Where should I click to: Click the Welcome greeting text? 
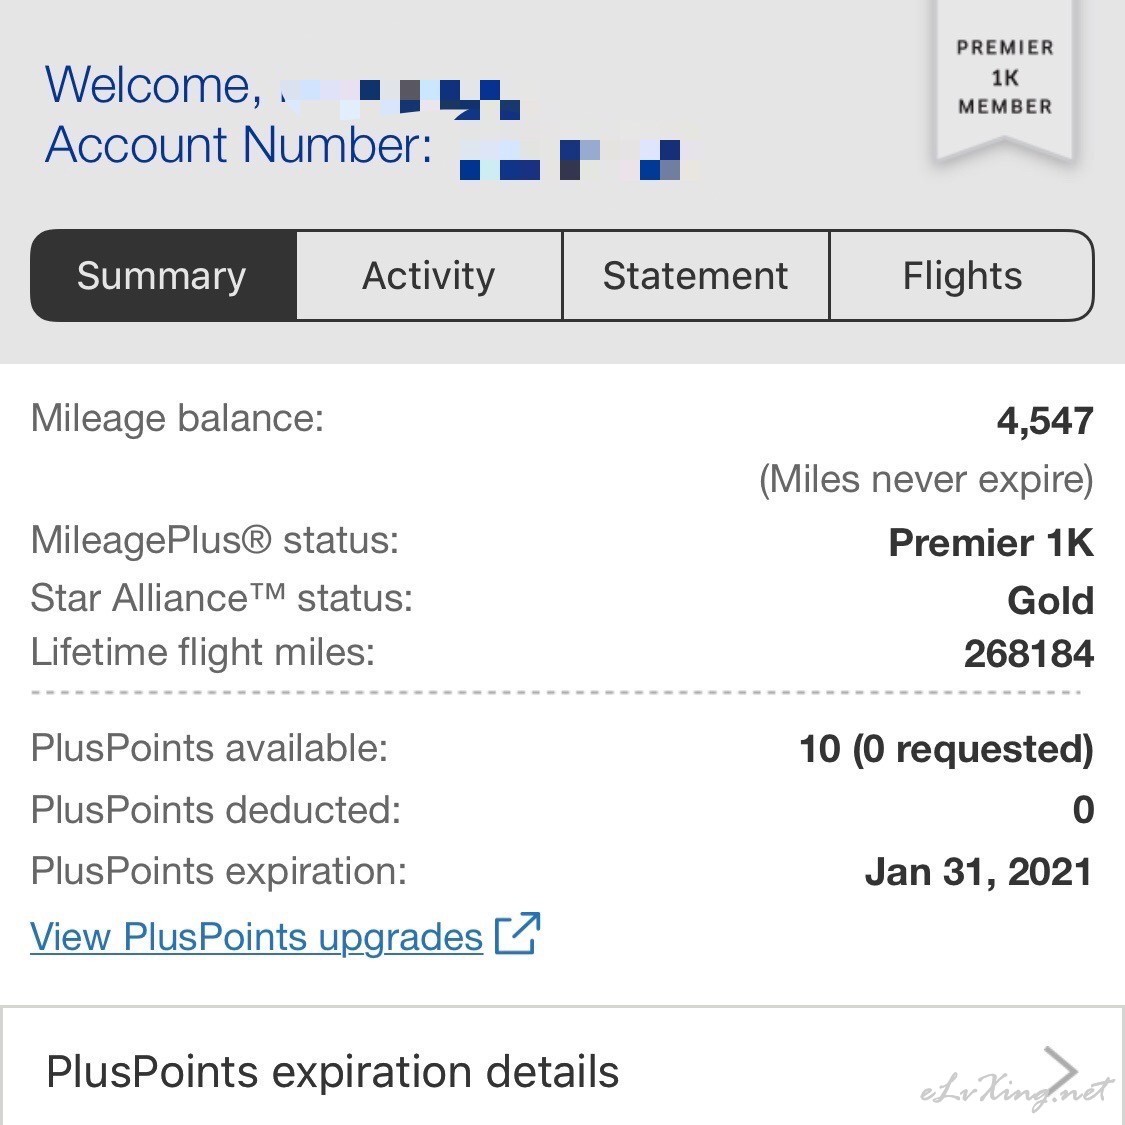pos(154,86)
